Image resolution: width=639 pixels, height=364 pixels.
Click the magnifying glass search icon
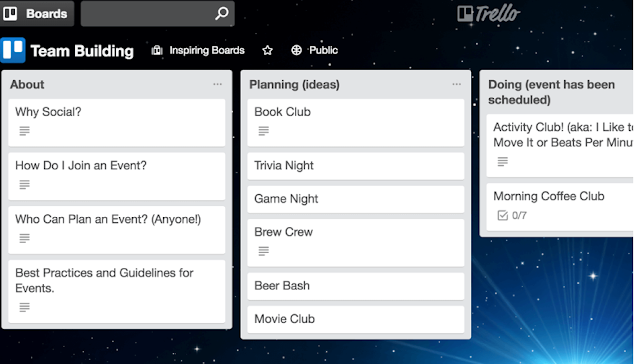click(222, 13)
